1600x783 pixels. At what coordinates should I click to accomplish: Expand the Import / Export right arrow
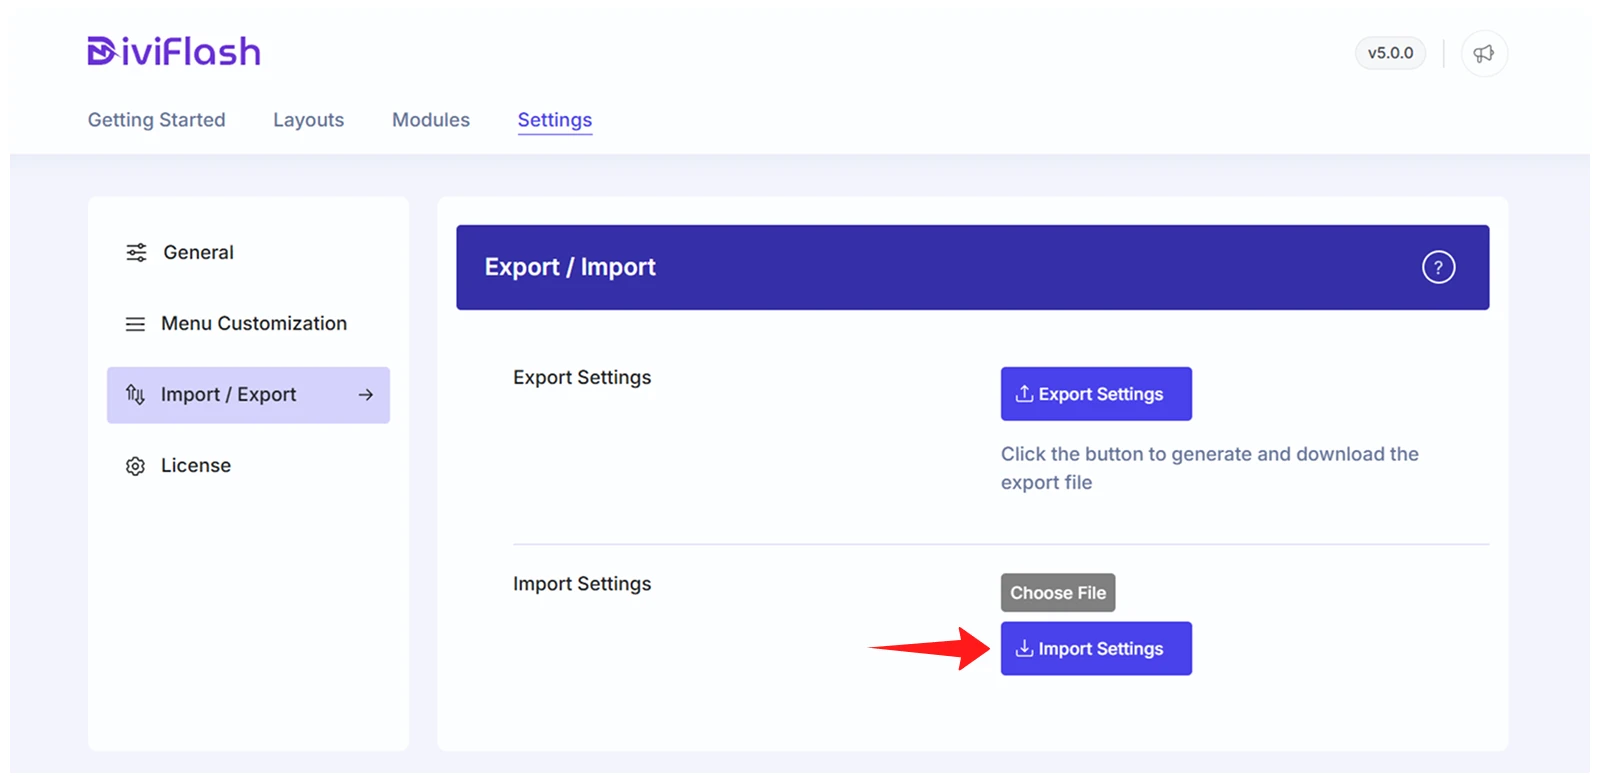point(366,395)
